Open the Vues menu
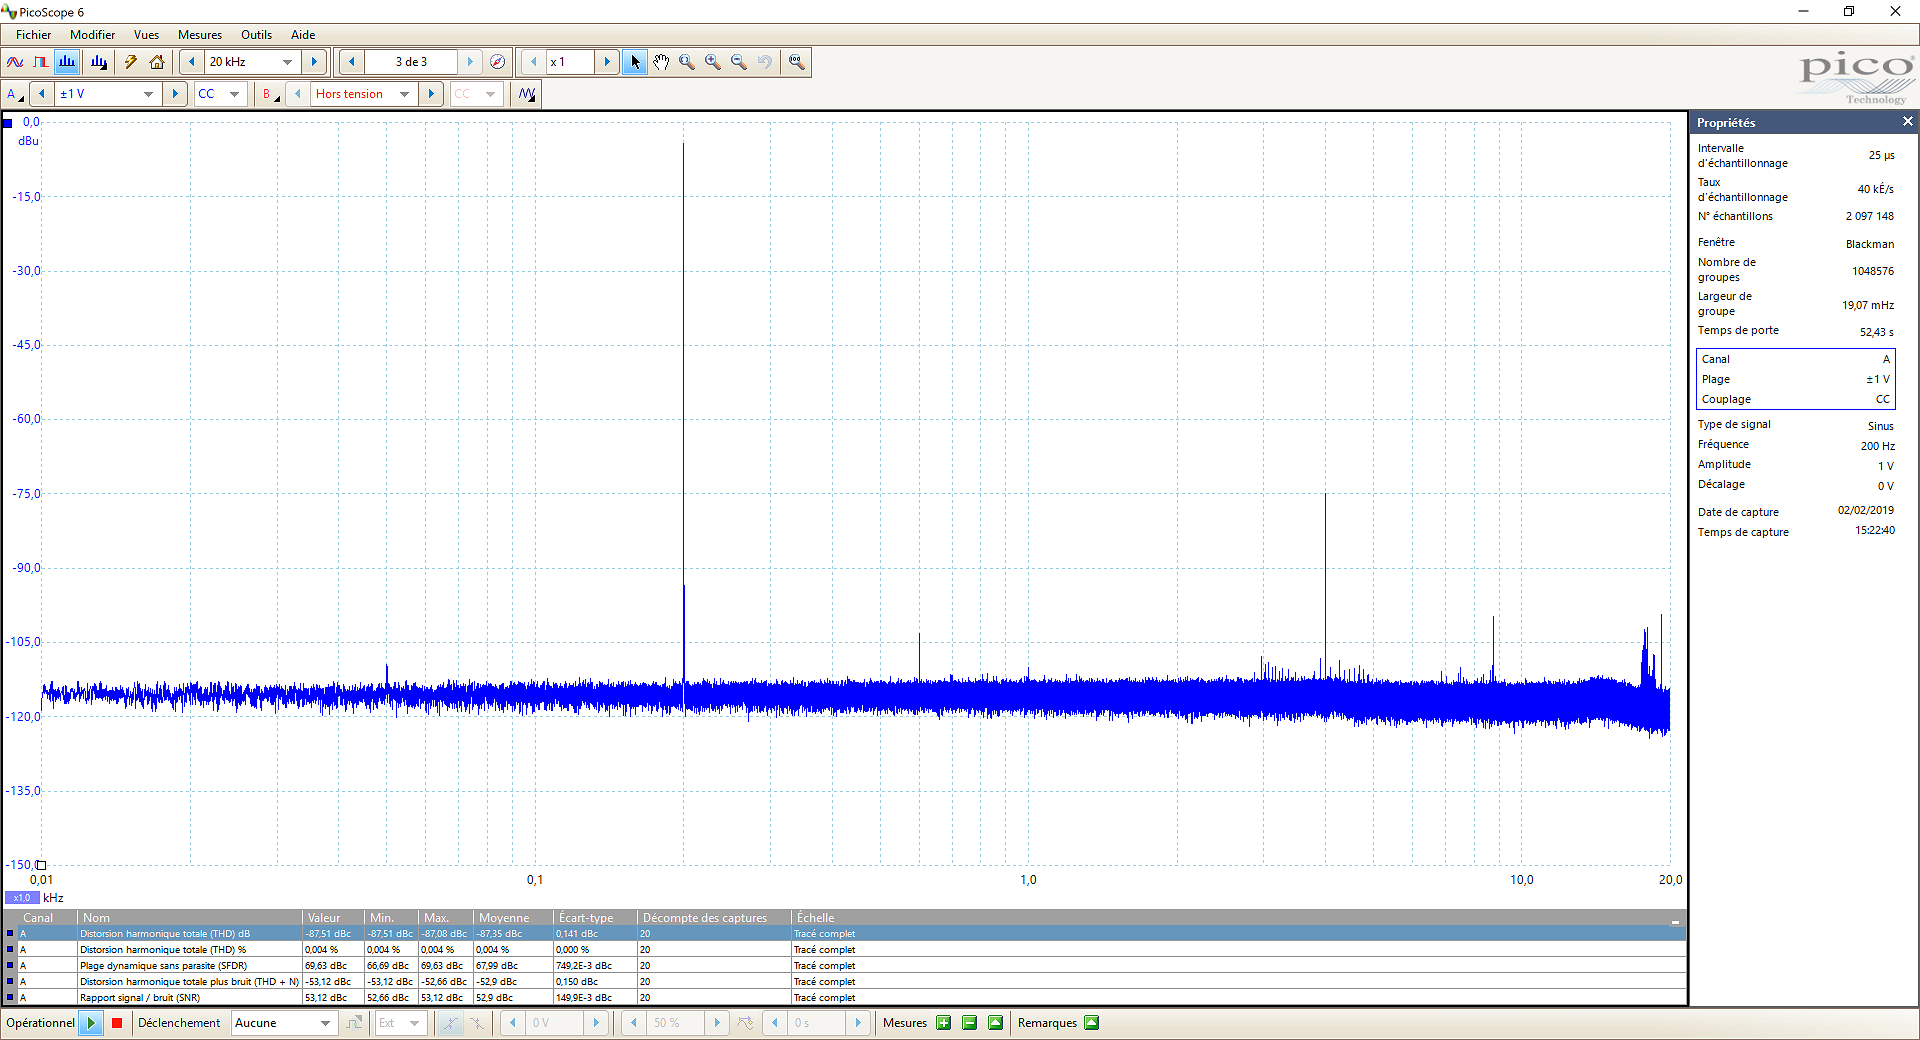This screenshot has height=1040, width=1920. 146,35
